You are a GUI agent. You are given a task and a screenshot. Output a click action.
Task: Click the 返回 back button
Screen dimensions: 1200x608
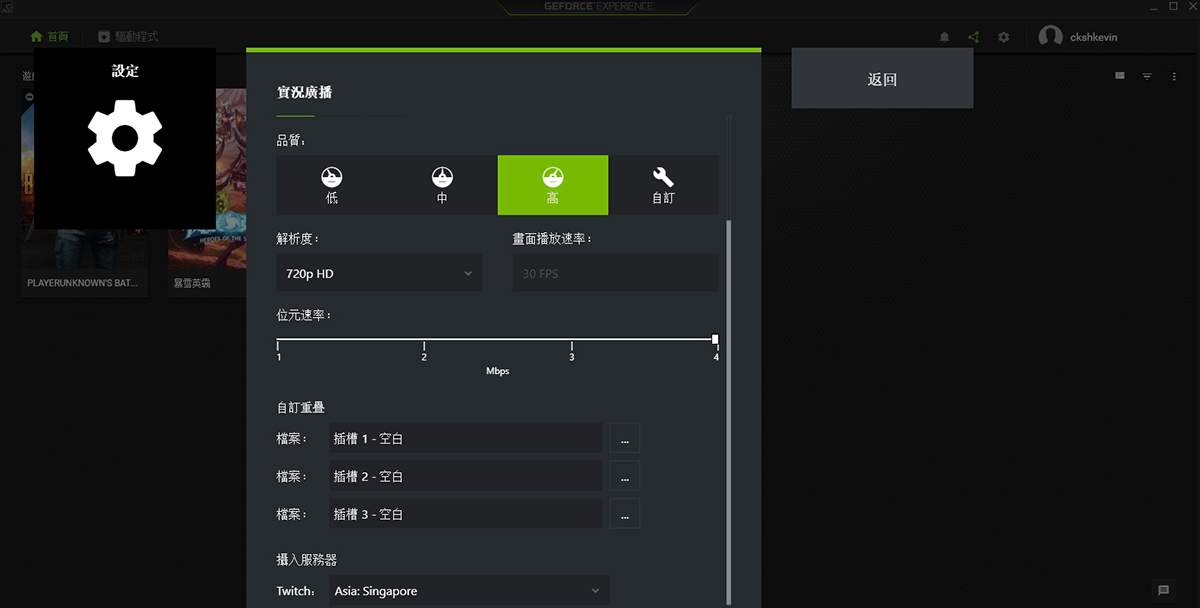(882, 79)
